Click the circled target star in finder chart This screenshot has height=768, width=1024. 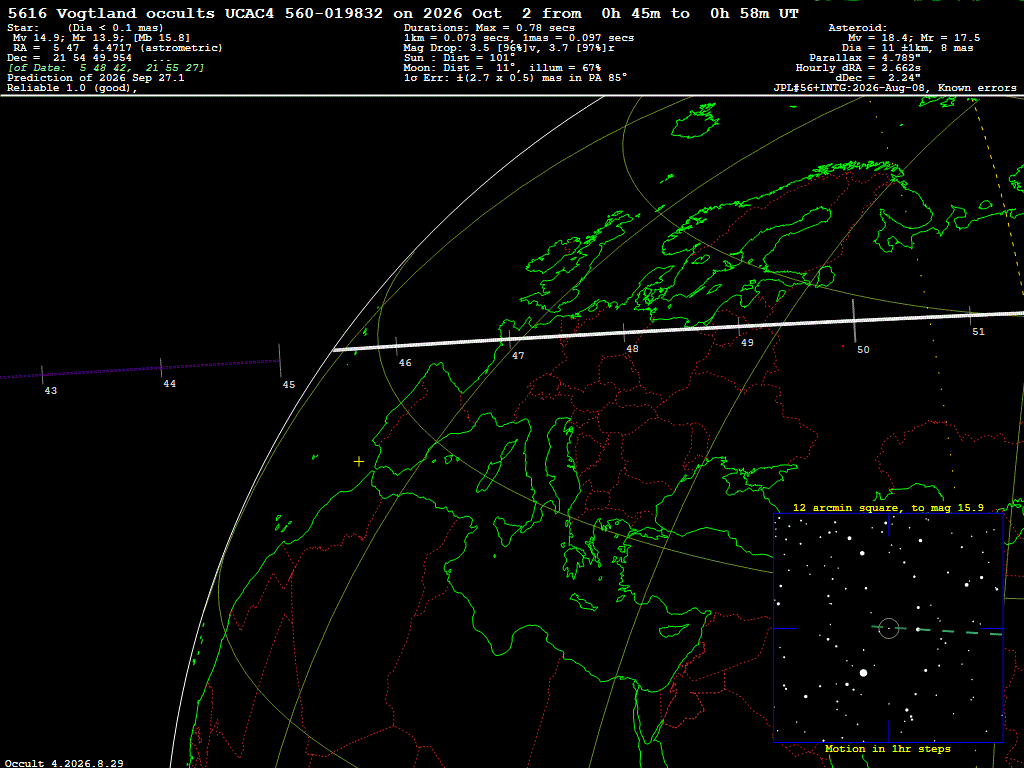tap(889, 628)
